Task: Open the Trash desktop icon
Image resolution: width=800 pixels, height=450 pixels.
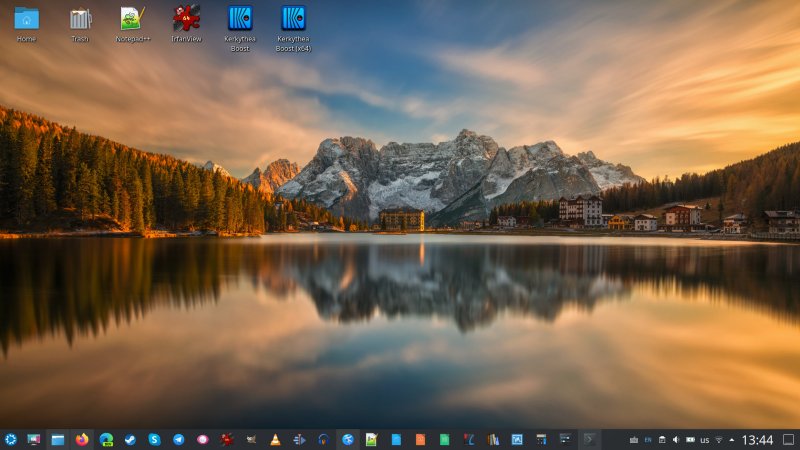Action: point(80,19)
